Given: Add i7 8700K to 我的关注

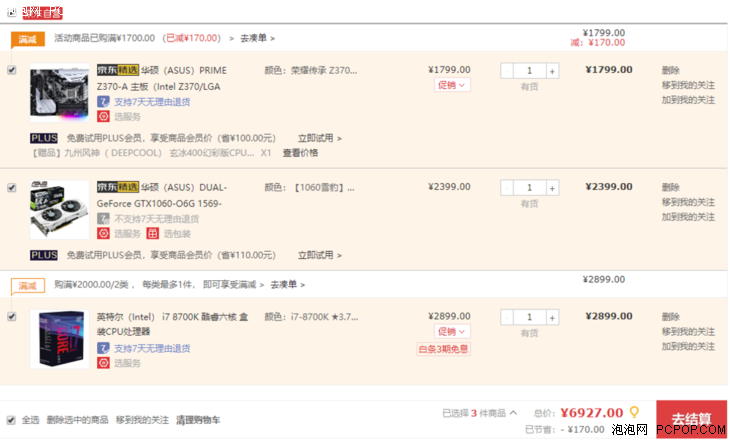Looking at the screenshot, I should point(688,346).
